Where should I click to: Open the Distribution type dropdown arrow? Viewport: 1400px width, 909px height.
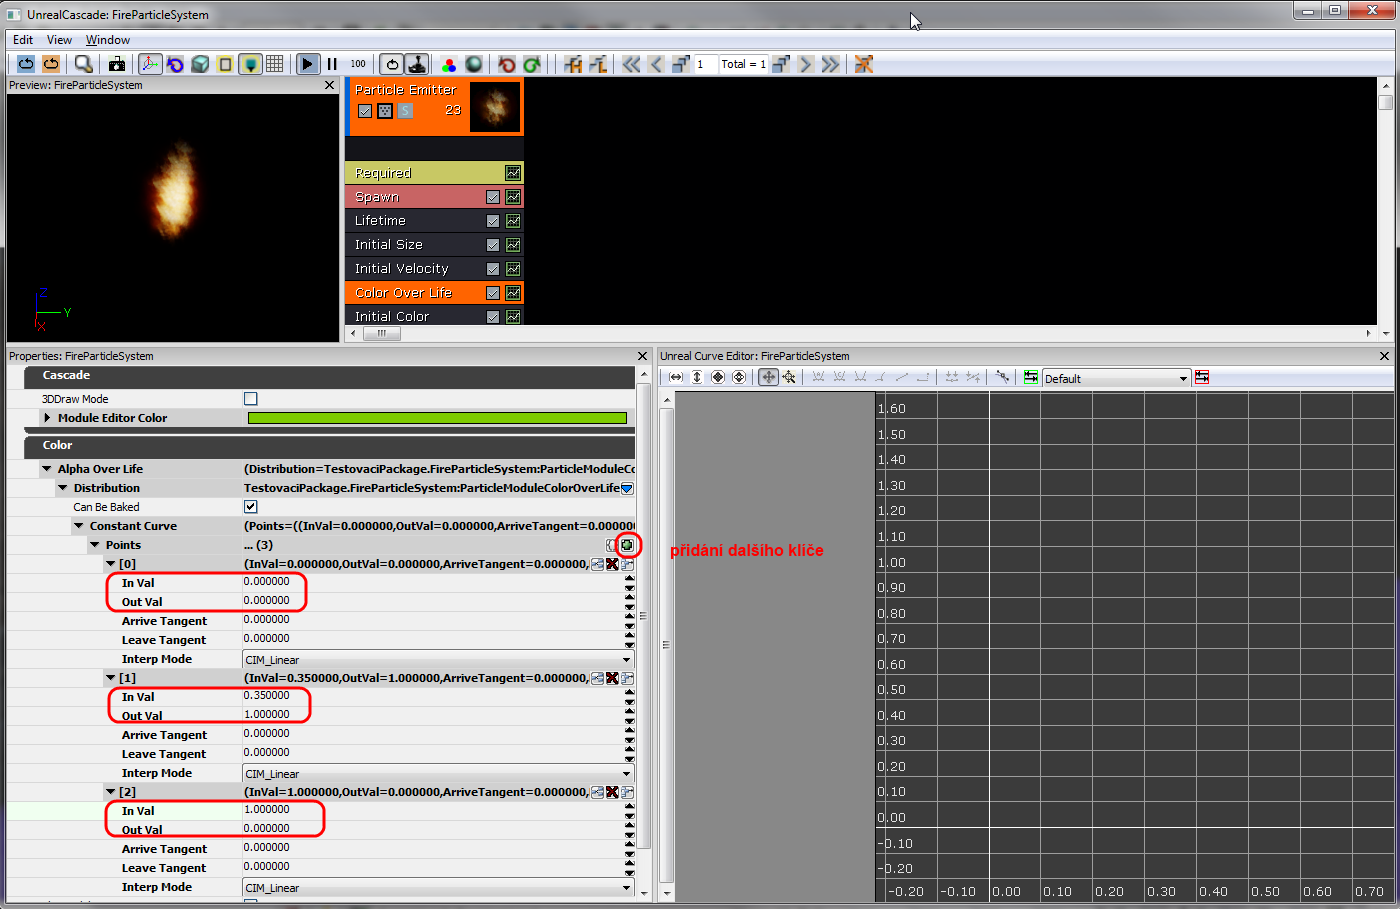627,489
